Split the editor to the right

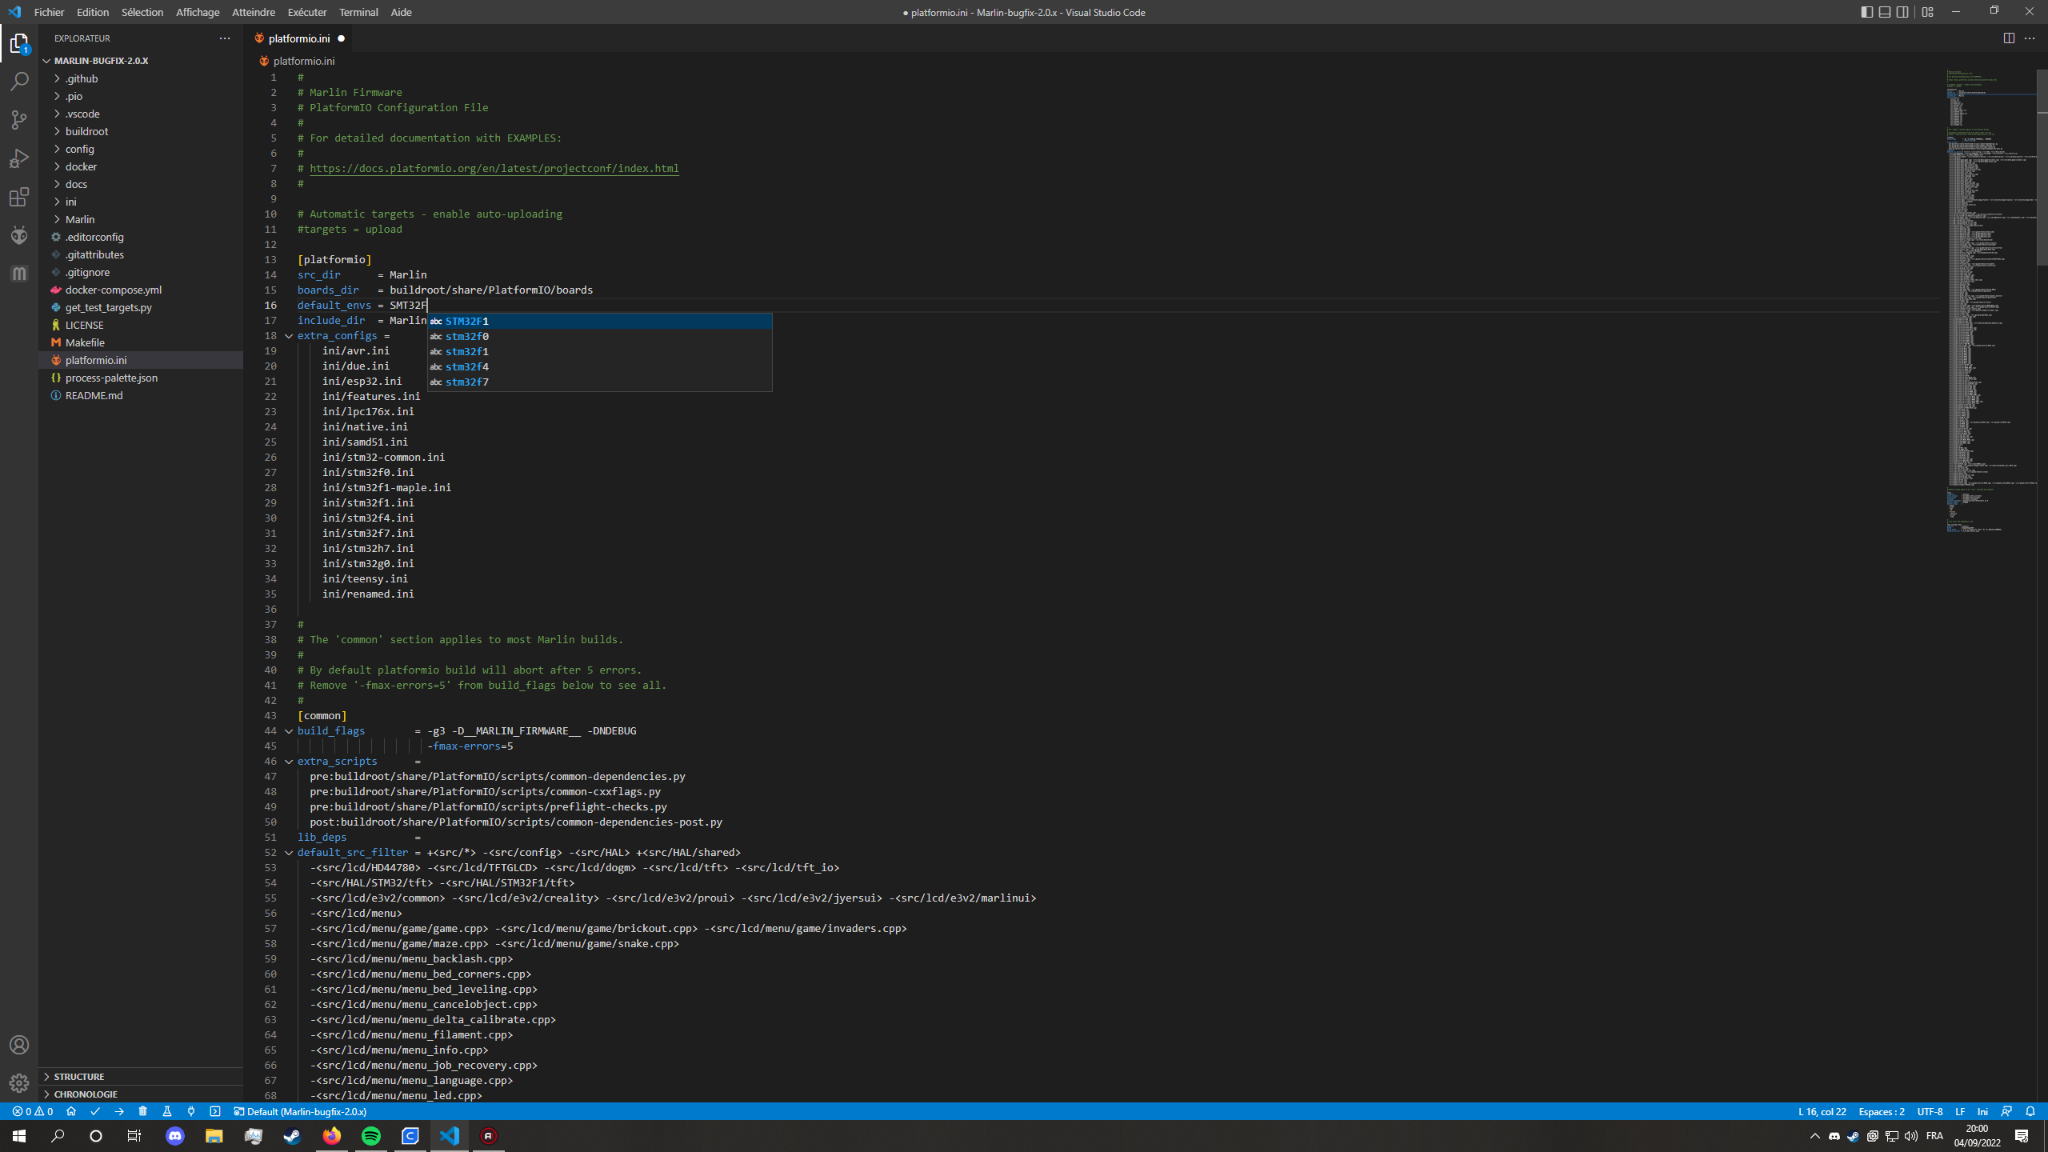coord(2008,38)
